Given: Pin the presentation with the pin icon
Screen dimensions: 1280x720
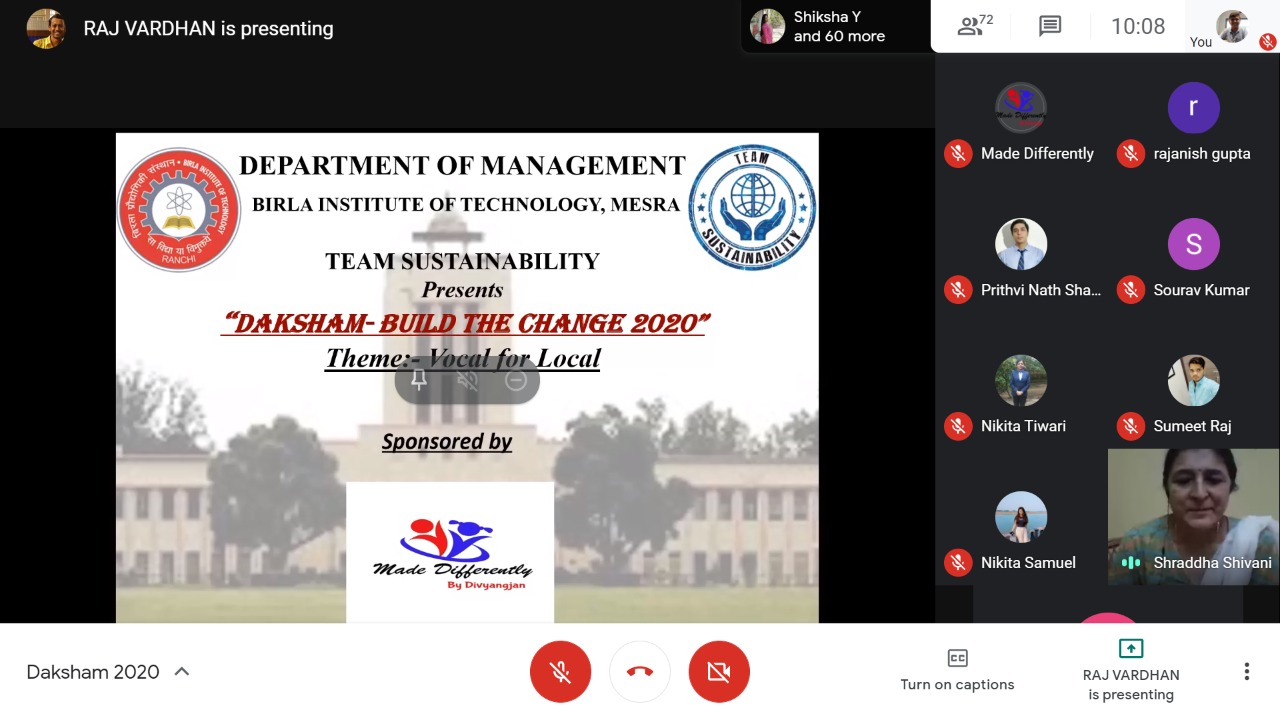Looking at the screenshot, I should point(419,380).
